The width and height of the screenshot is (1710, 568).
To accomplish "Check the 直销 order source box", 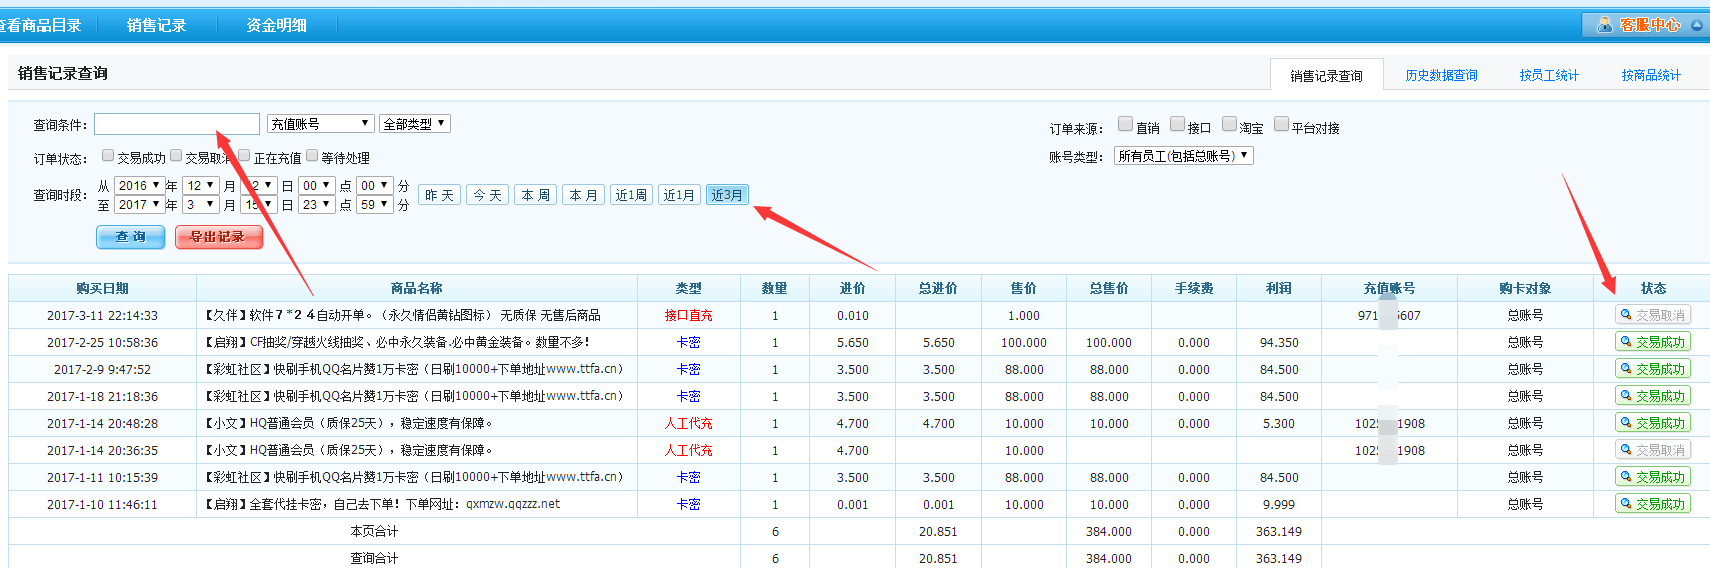I will 1125,124.
